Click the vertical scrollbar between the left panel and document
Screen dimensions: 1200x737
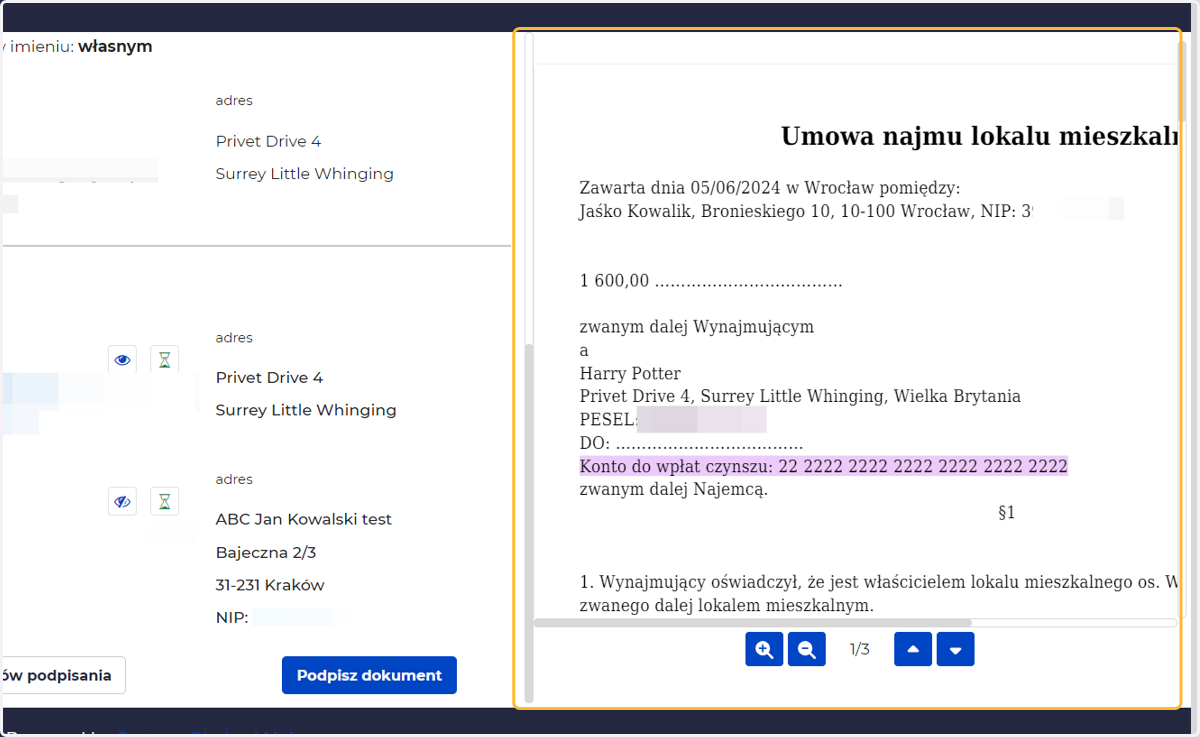click(529, 522)
